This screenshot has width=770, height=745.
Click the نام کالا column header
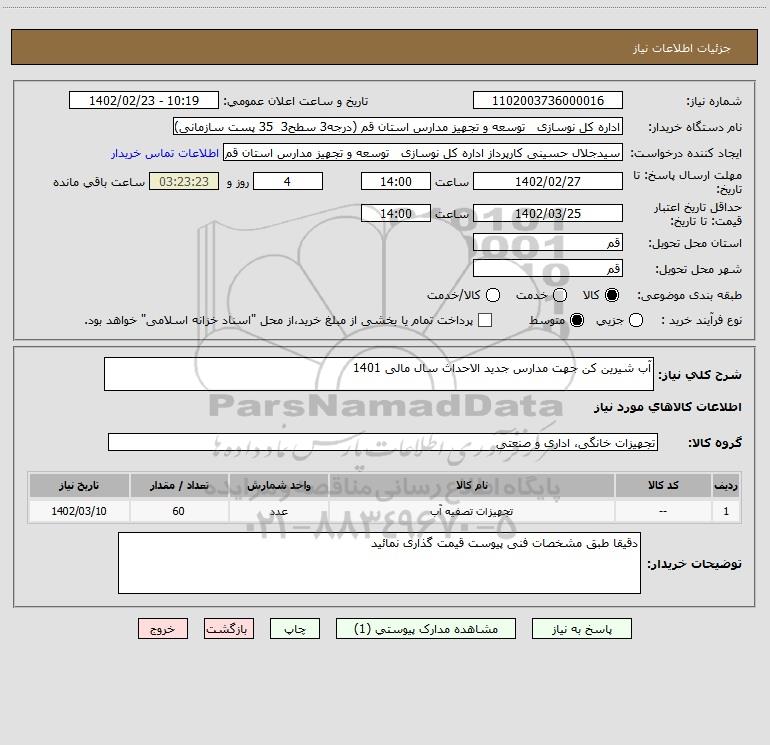click(471, 485)
